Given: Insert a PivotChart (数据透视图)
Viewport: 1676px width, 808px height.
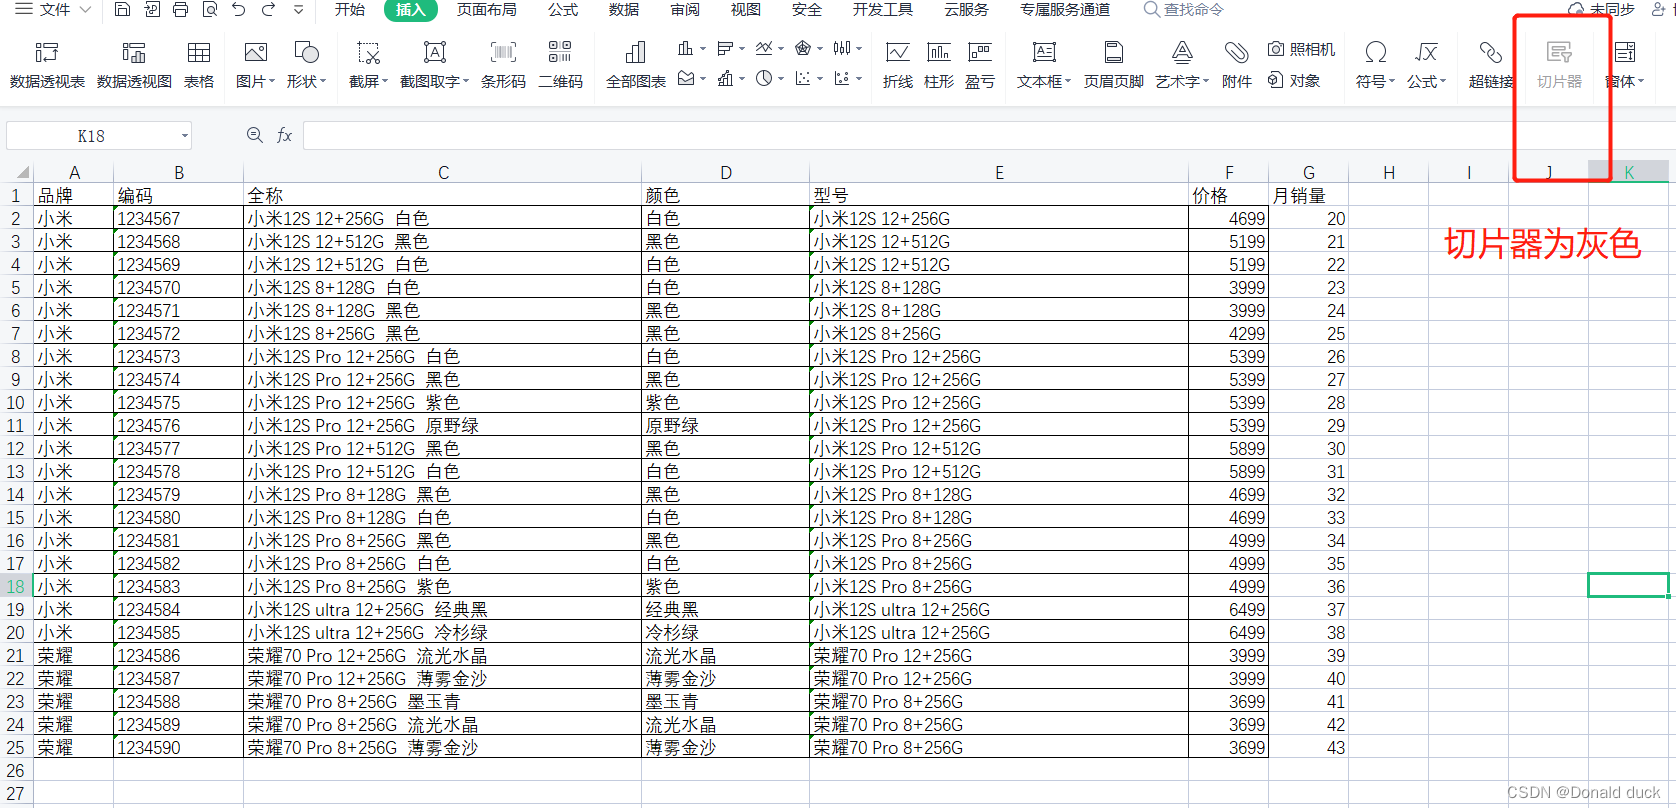Looking at the screenshot, I should [134, 65].
